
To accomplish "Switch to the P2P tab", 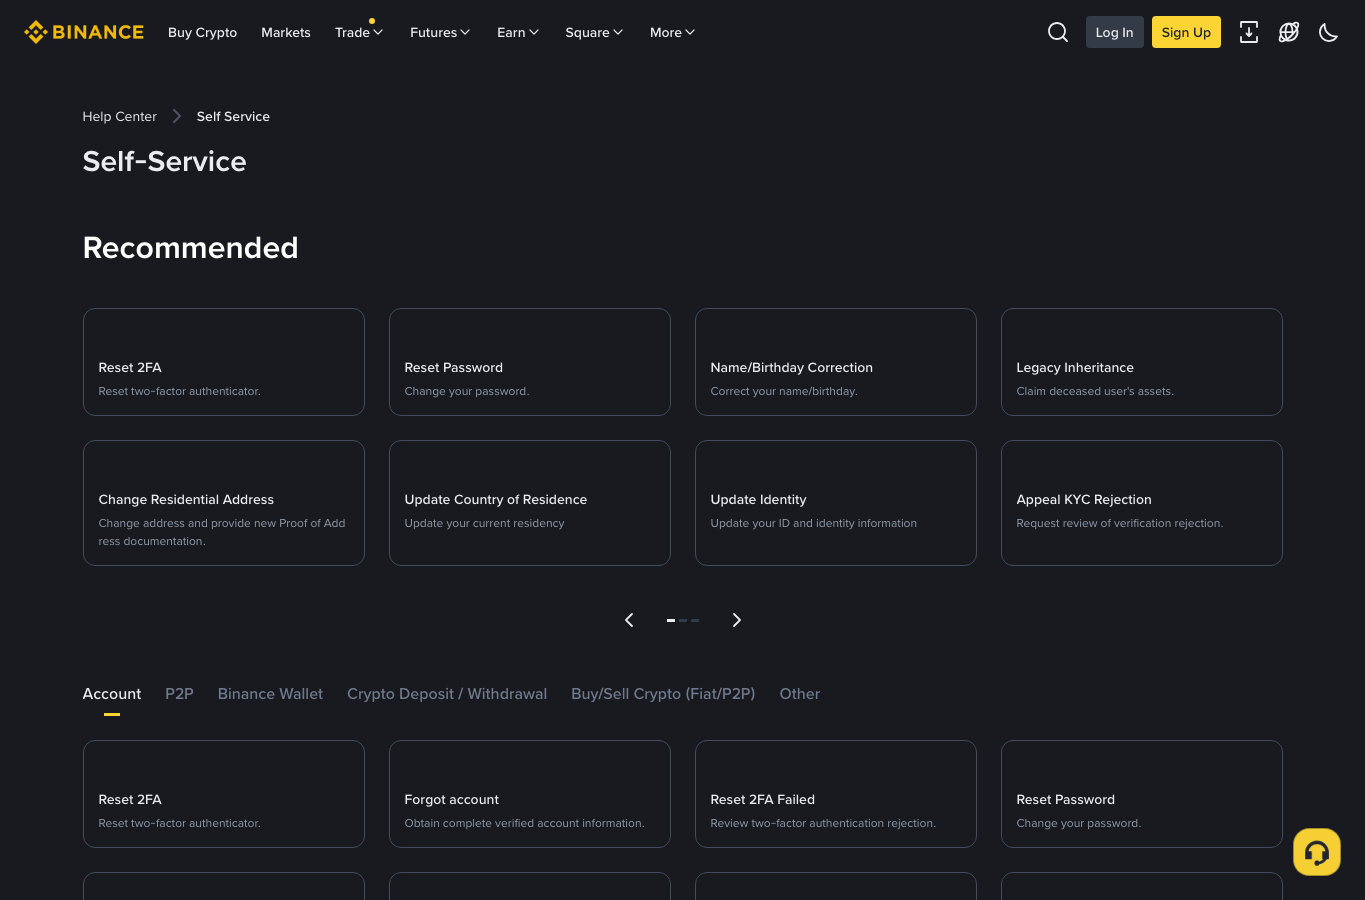I will tap(179, 694).
